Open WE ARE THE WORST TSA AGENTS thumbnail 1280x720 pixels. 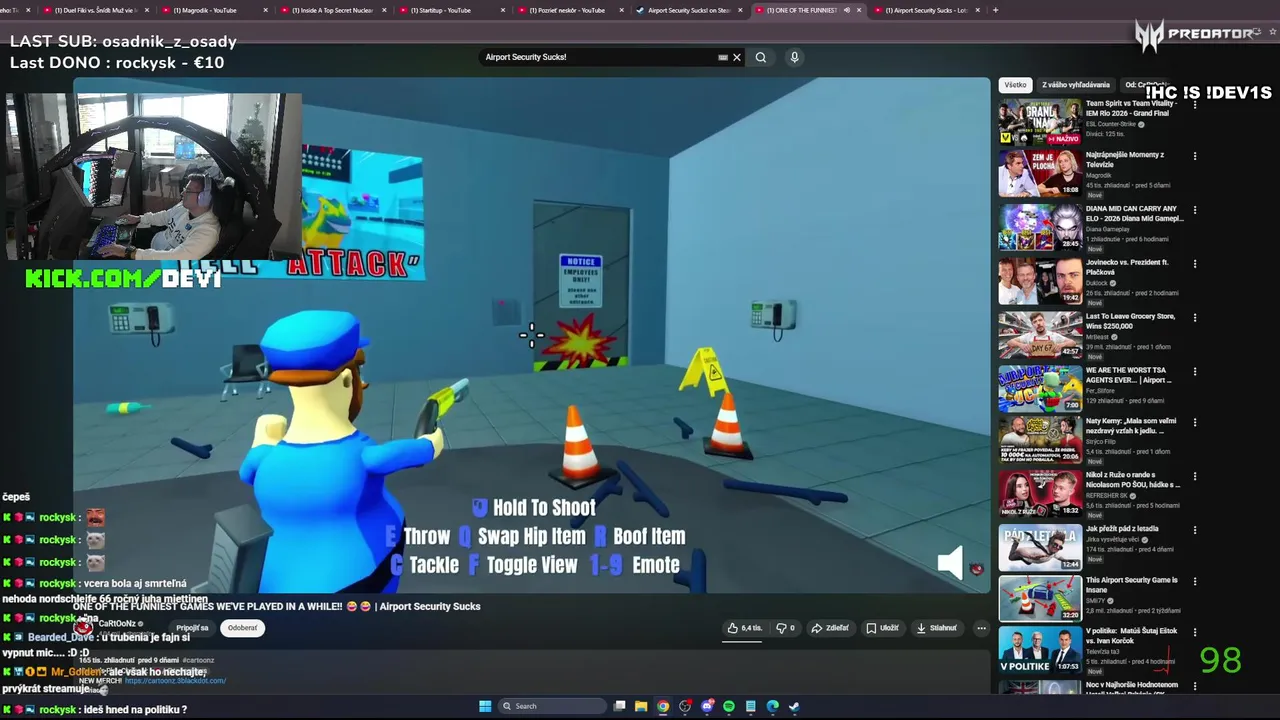1040,388
